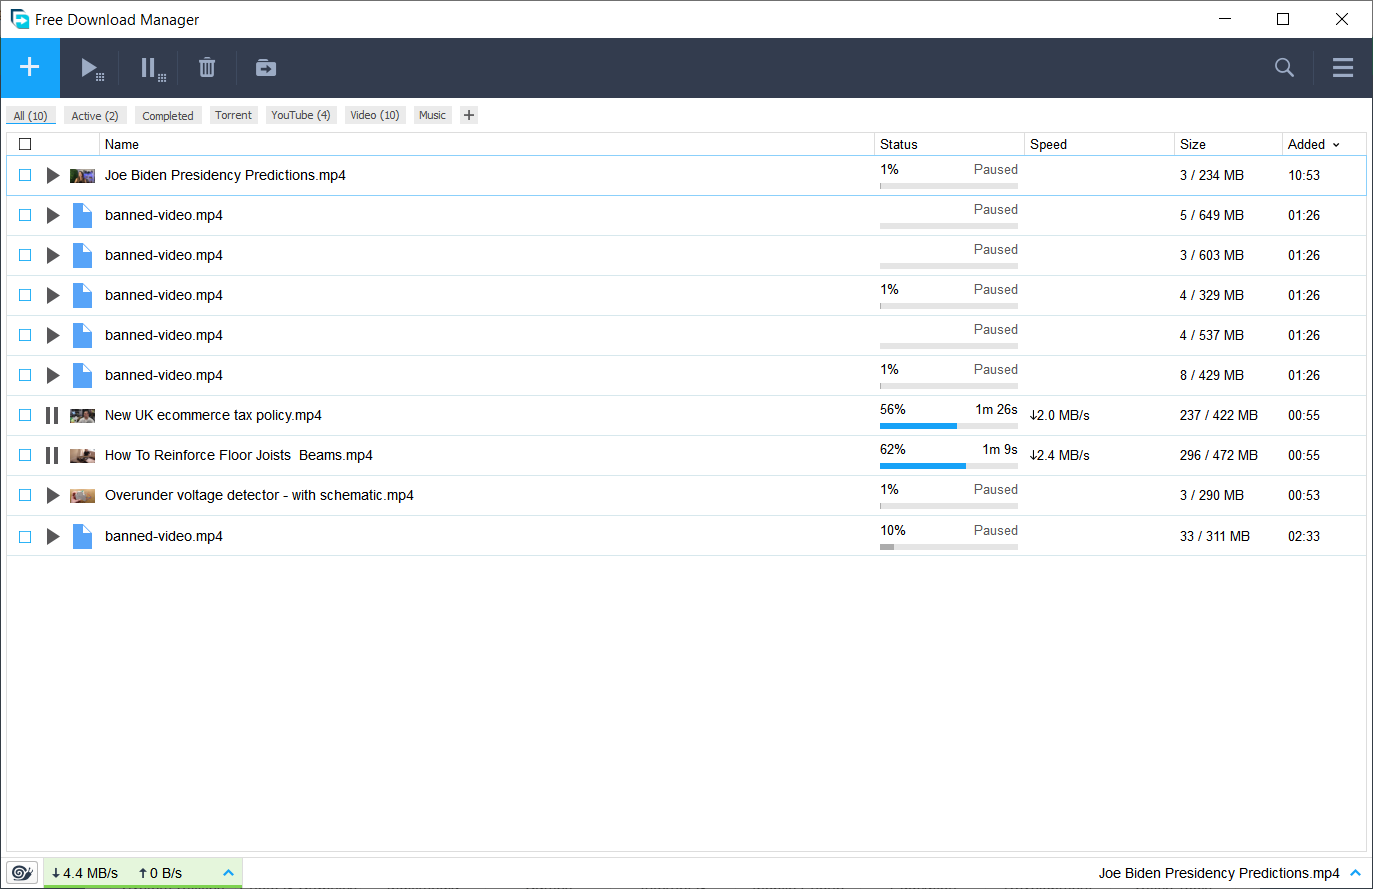
Task: Resume the banned-video.mp4 download of 429 MB
Action: (53, 375)
